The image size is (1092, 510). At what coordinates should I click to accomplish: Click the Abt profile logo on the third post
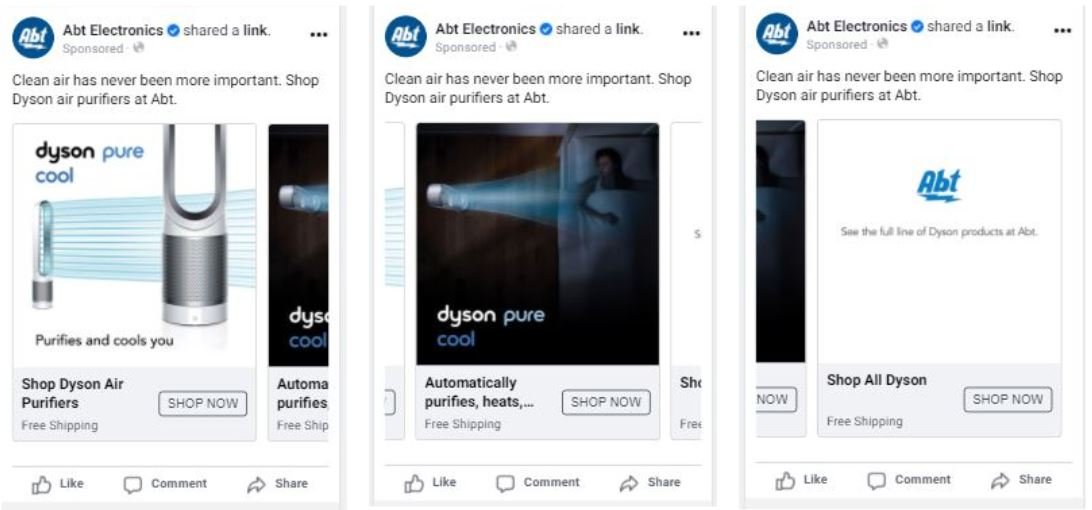tap(777, 33)
